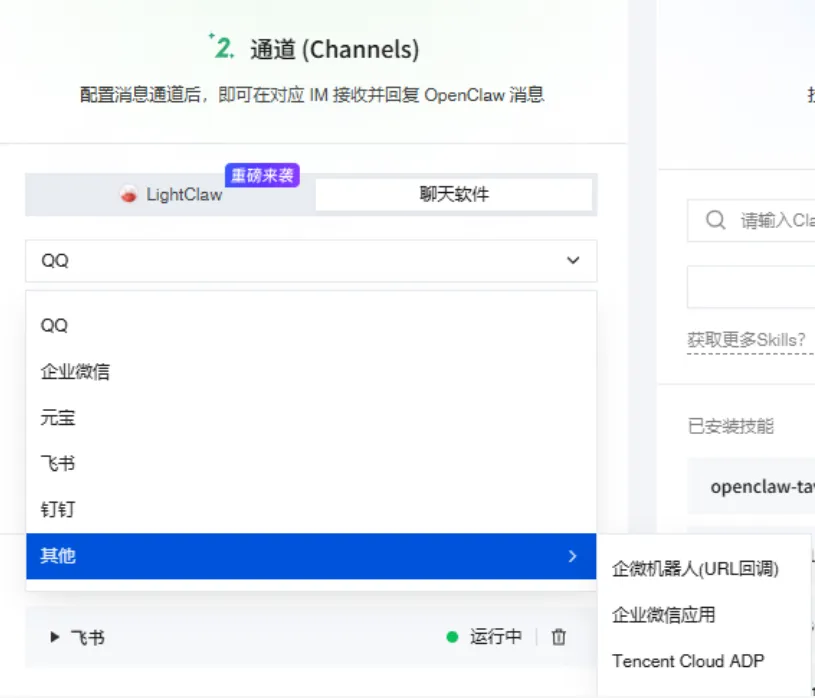815x698 pixels.
Task: Open the 获取更多Skills? link
Action: (746, 340)
